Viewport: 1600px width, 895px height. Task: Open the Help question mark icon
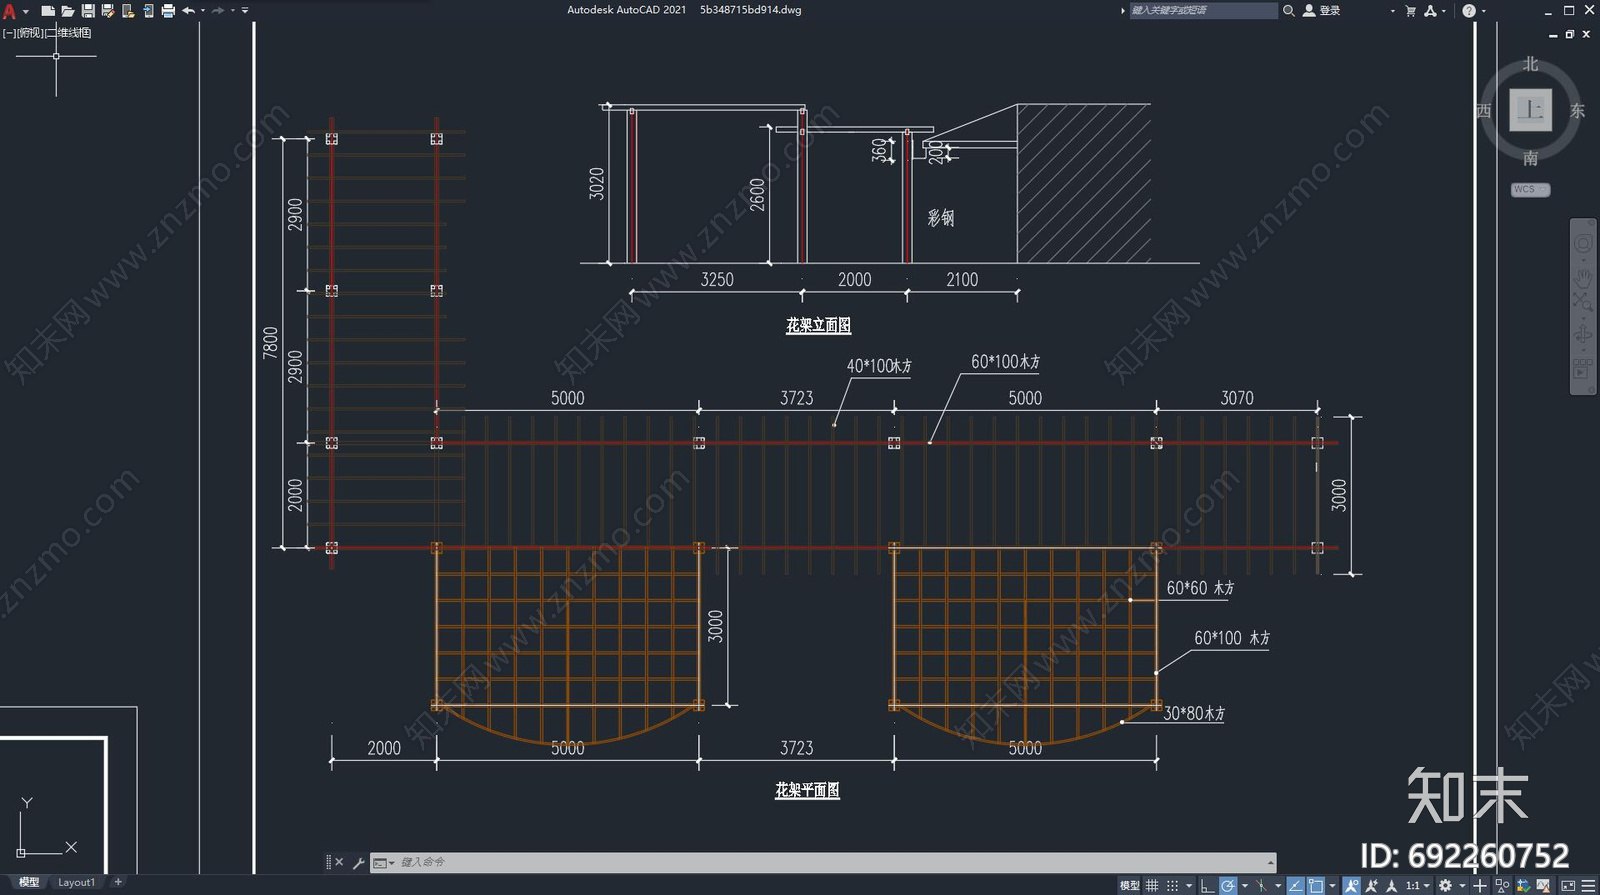pyautogui.click(x=1469, y=10)
